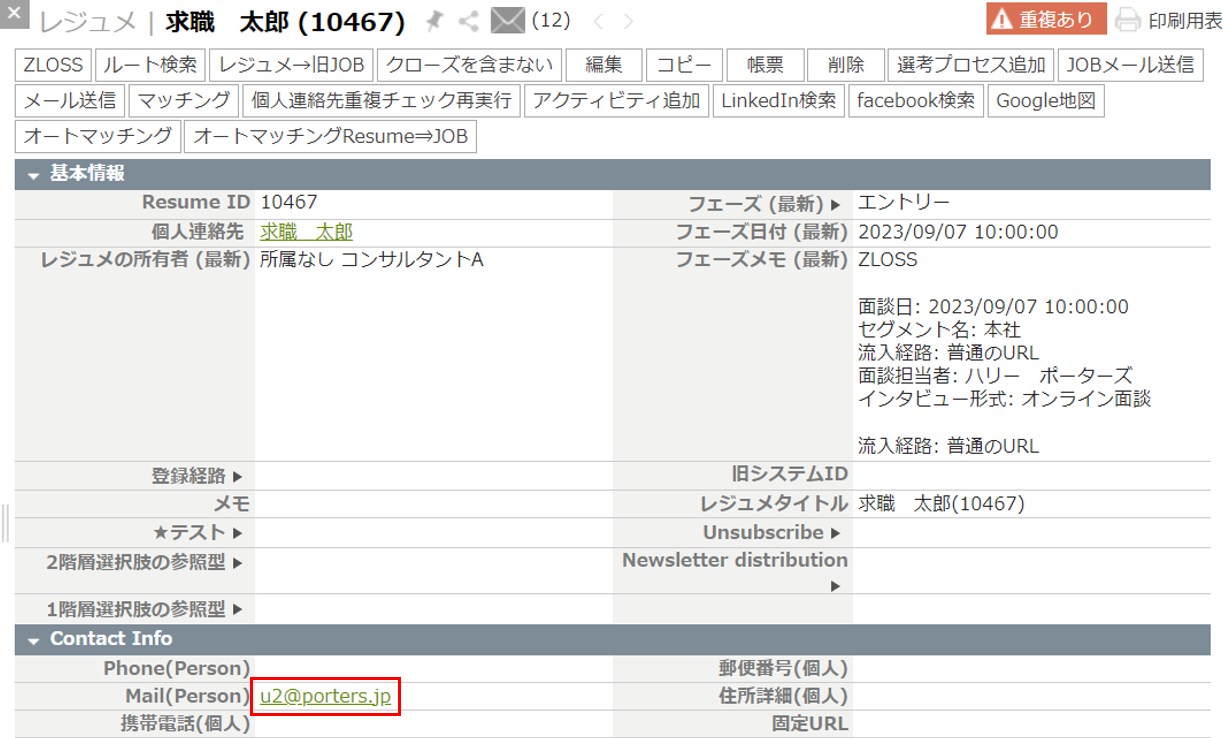The height and width of the screenshot is (738, 1223).
Task: Close the resume view with the X icon
Action: click(13, 14)
